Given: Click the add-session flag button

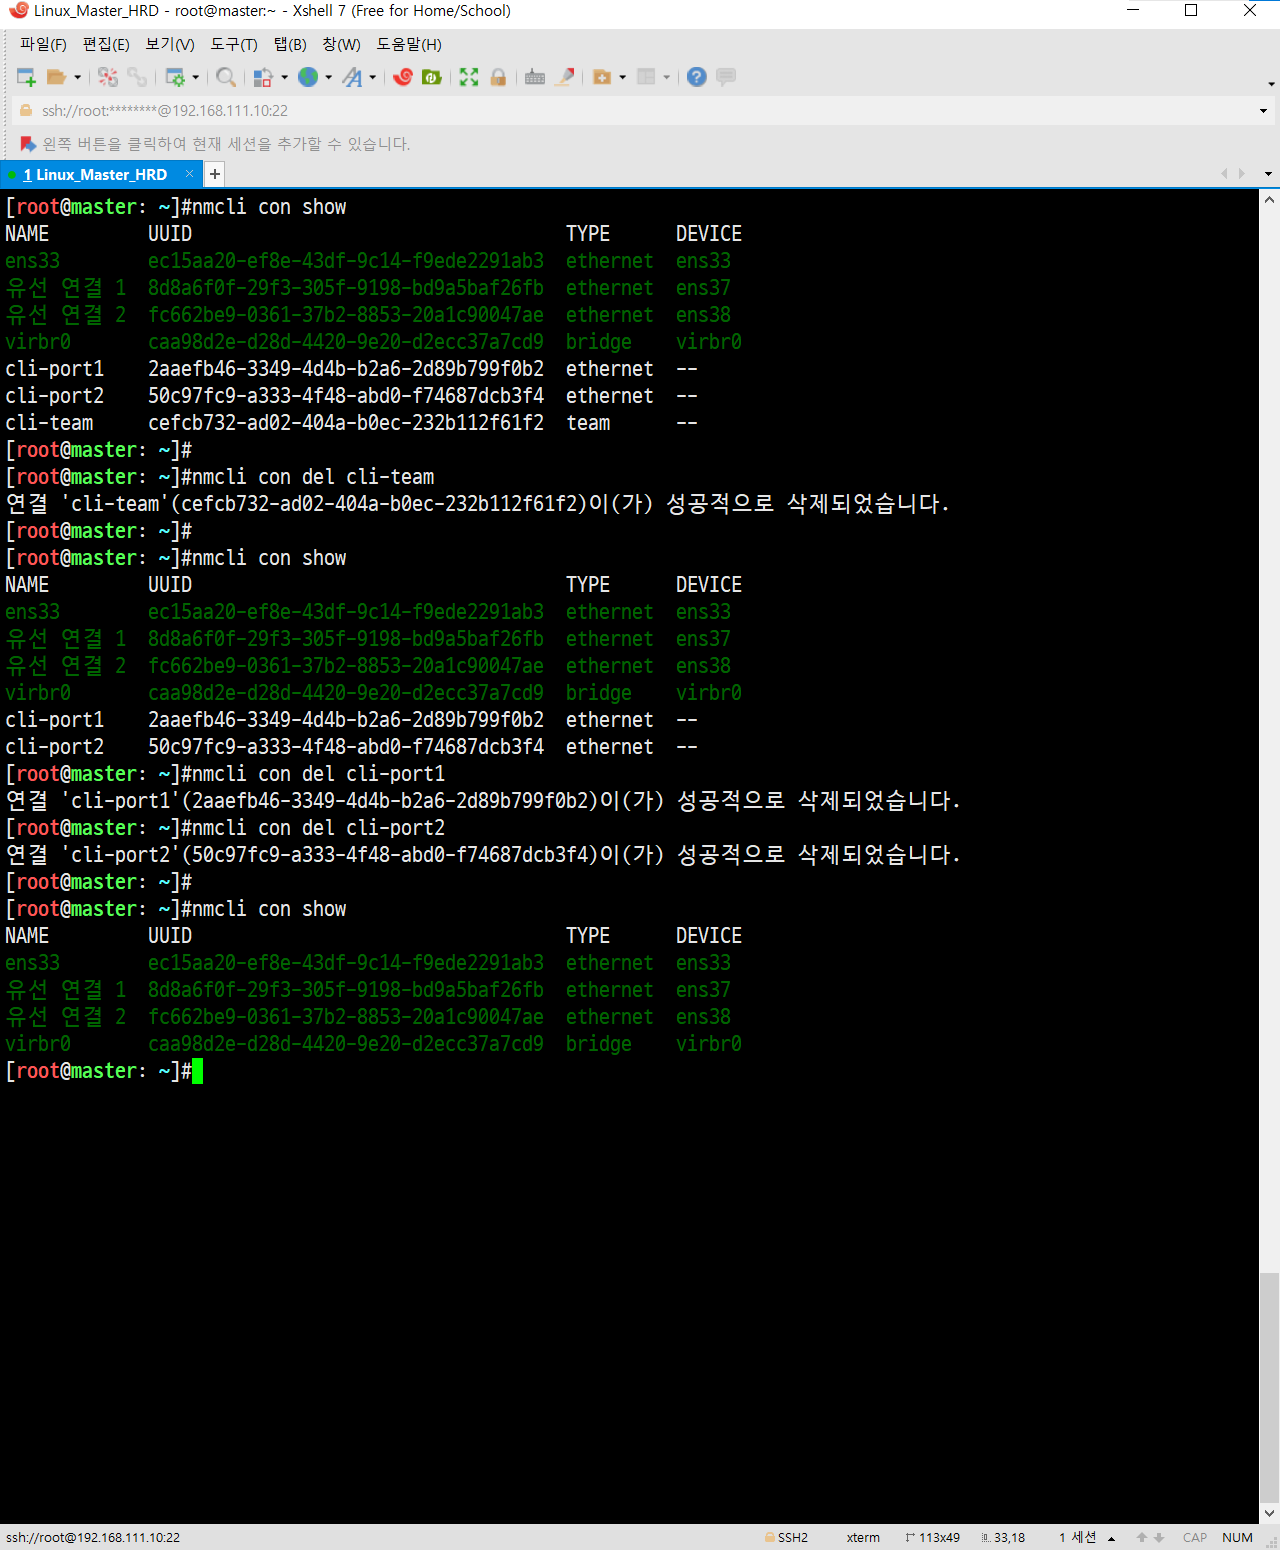Looking at the screenshot, I should click(28, 144).
